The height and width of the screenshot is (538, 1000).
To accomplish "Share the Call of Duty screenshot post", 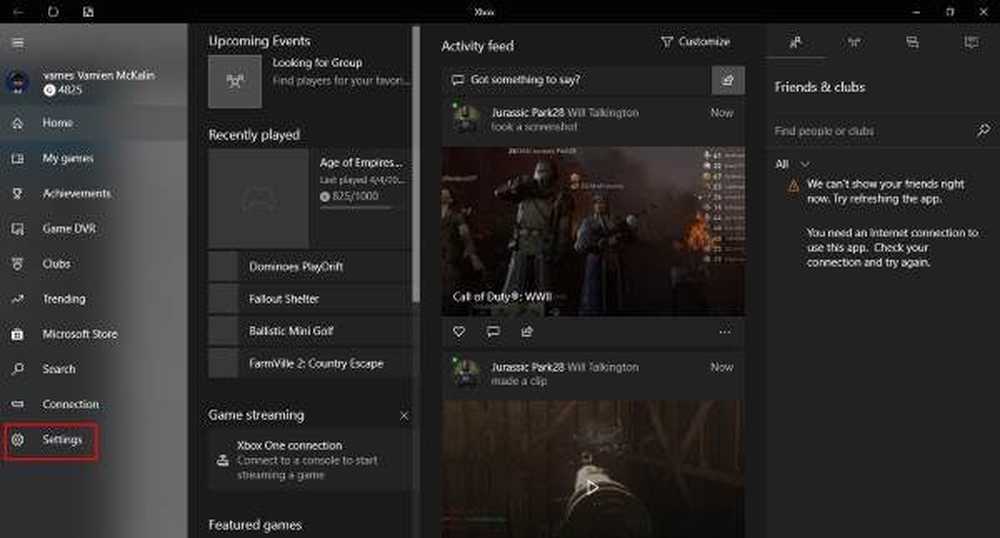I will coord(527,331).
